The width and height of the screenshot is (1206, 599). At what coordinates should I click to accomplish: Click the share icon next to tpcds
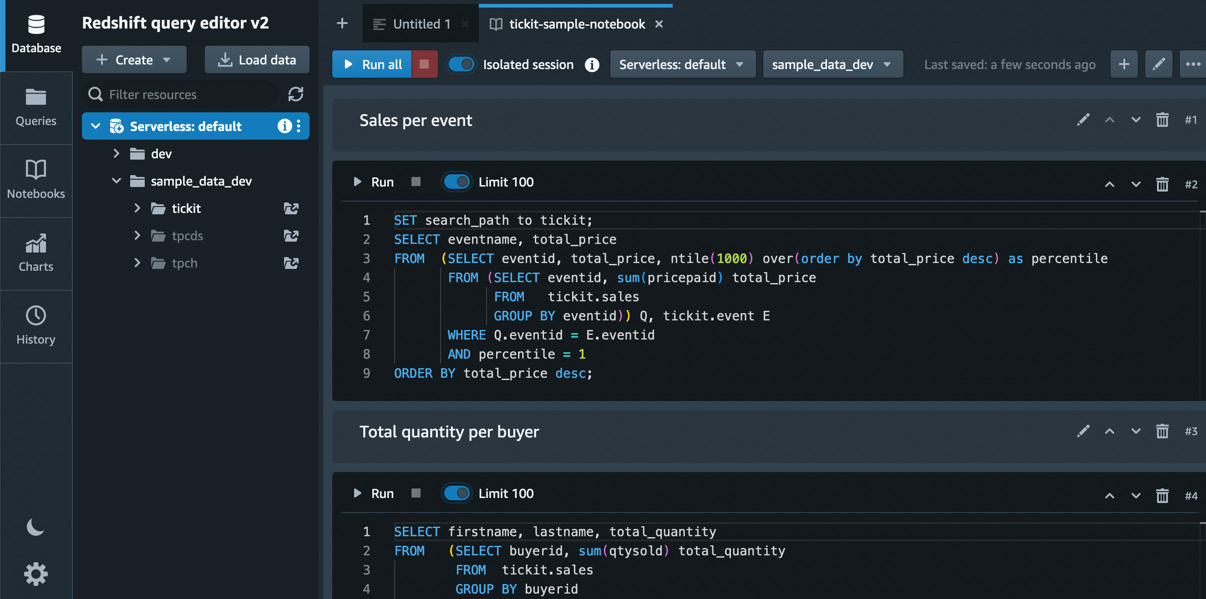click(291, 236)
